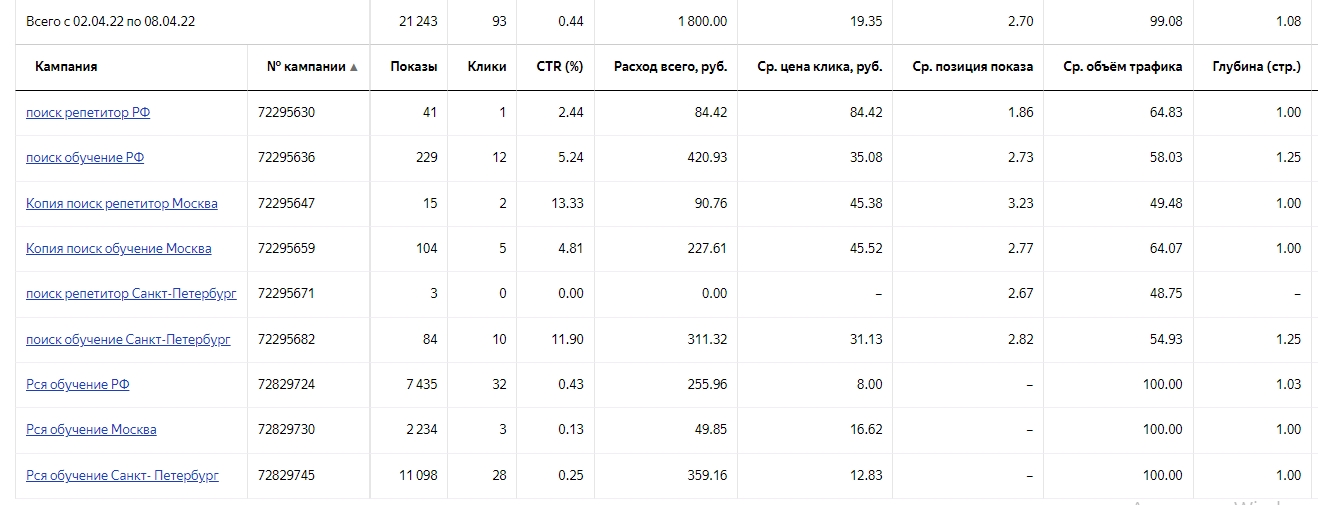Select campaign number cell 72829745
The image size is (1318, 505).
tap(286, 475)
